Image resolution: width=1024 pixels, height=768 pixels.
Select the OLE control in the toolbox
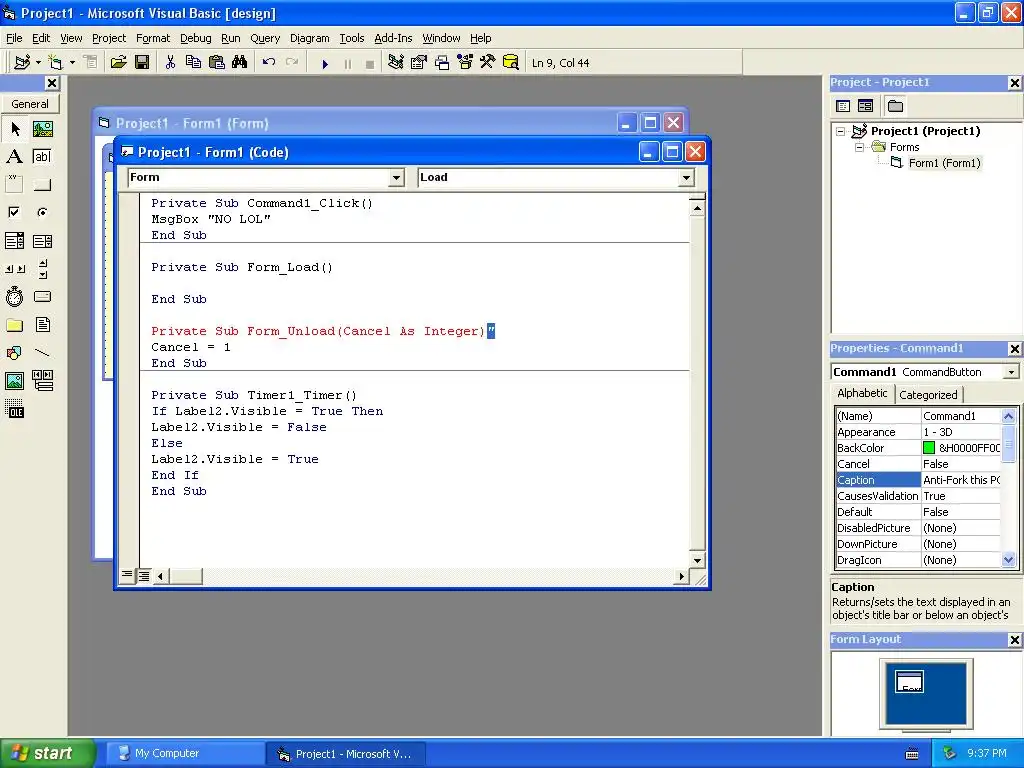15,409
